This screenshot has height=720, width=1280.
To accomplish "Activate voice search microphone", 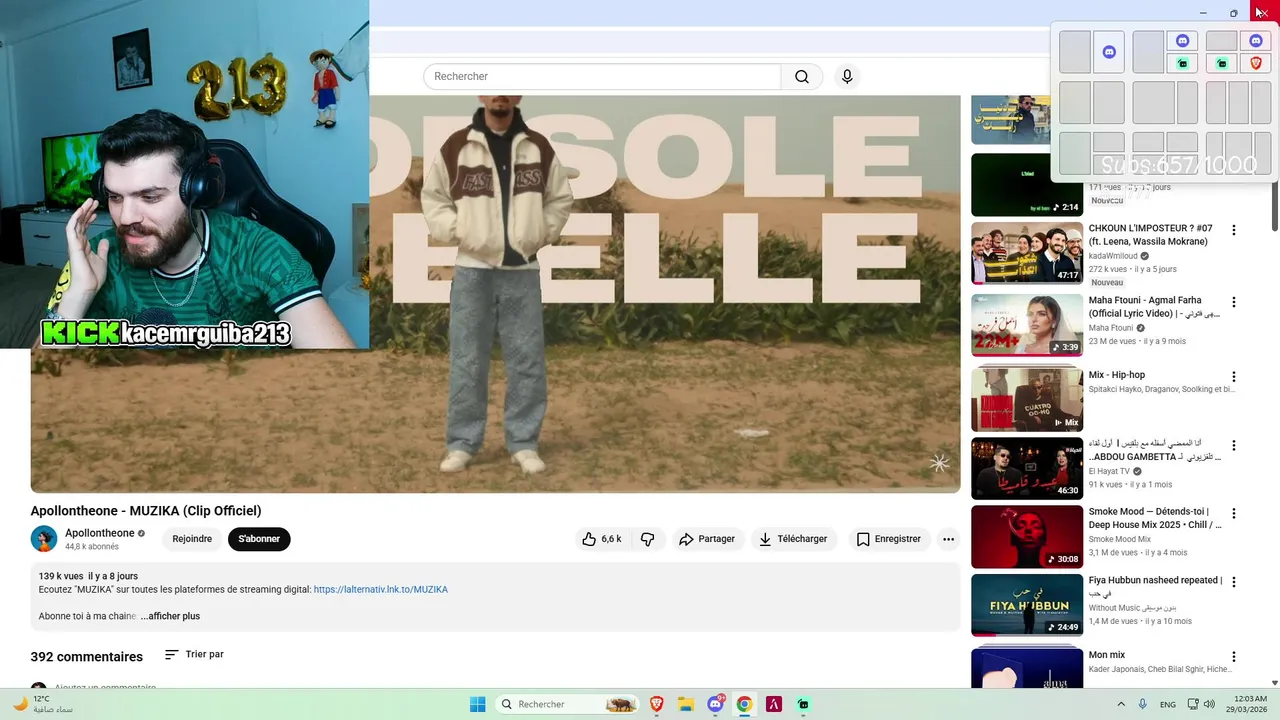I will tap(847, 77).
